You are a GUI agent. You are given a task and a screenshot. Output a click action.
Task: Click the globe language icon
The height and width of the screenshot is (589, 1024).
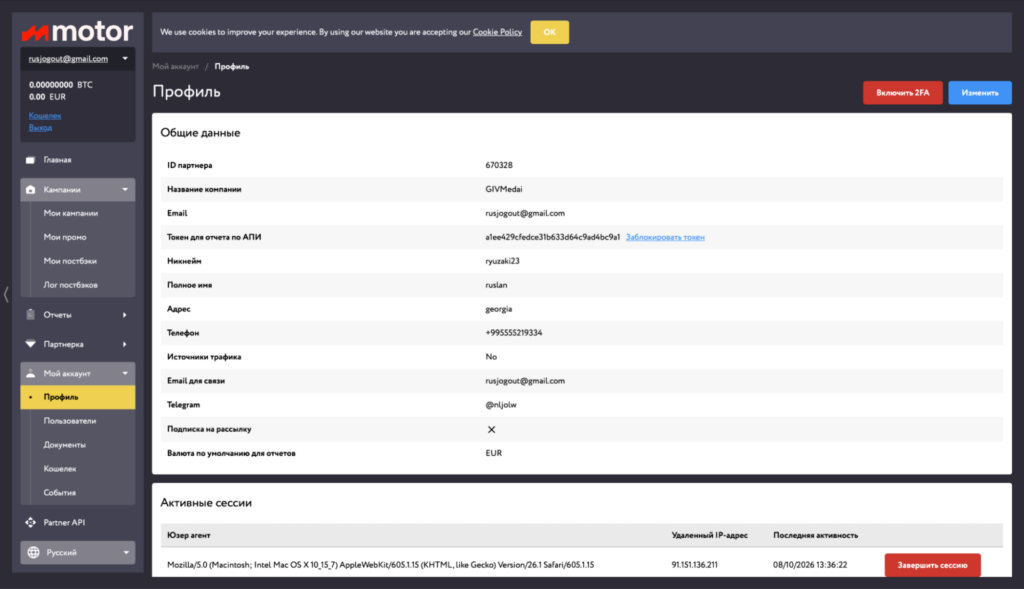[x=33, y=552]
